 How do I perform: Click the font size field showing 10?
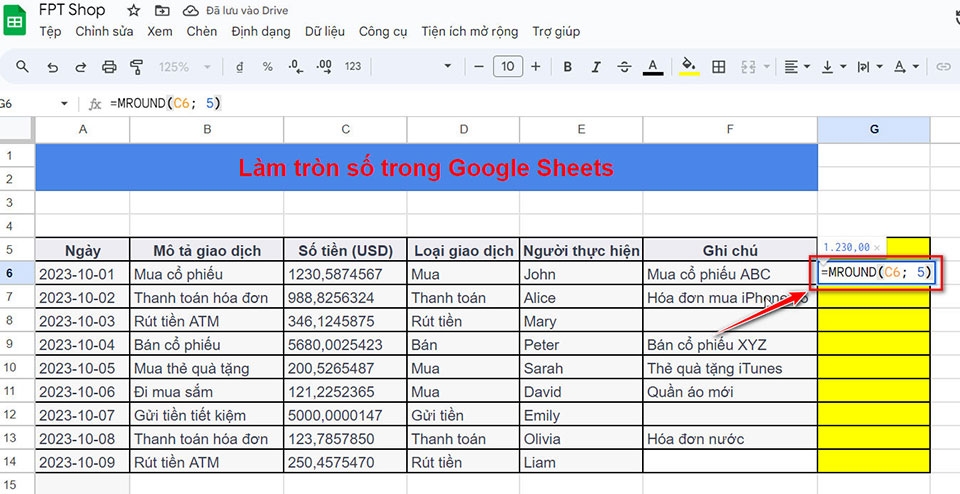coord(508,66)
